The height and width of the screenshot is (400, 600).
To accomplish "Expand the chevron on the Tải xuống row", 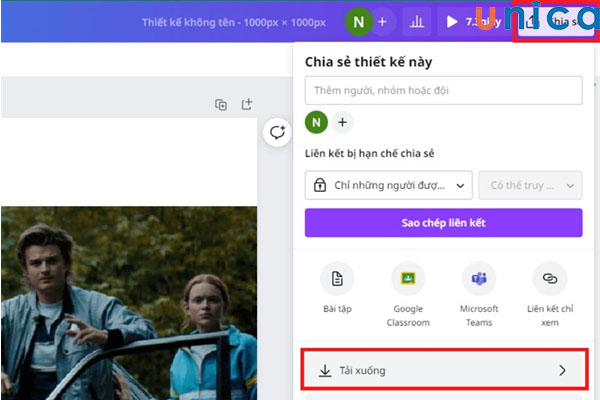I will pyautogui.click(x=562, y=370).
